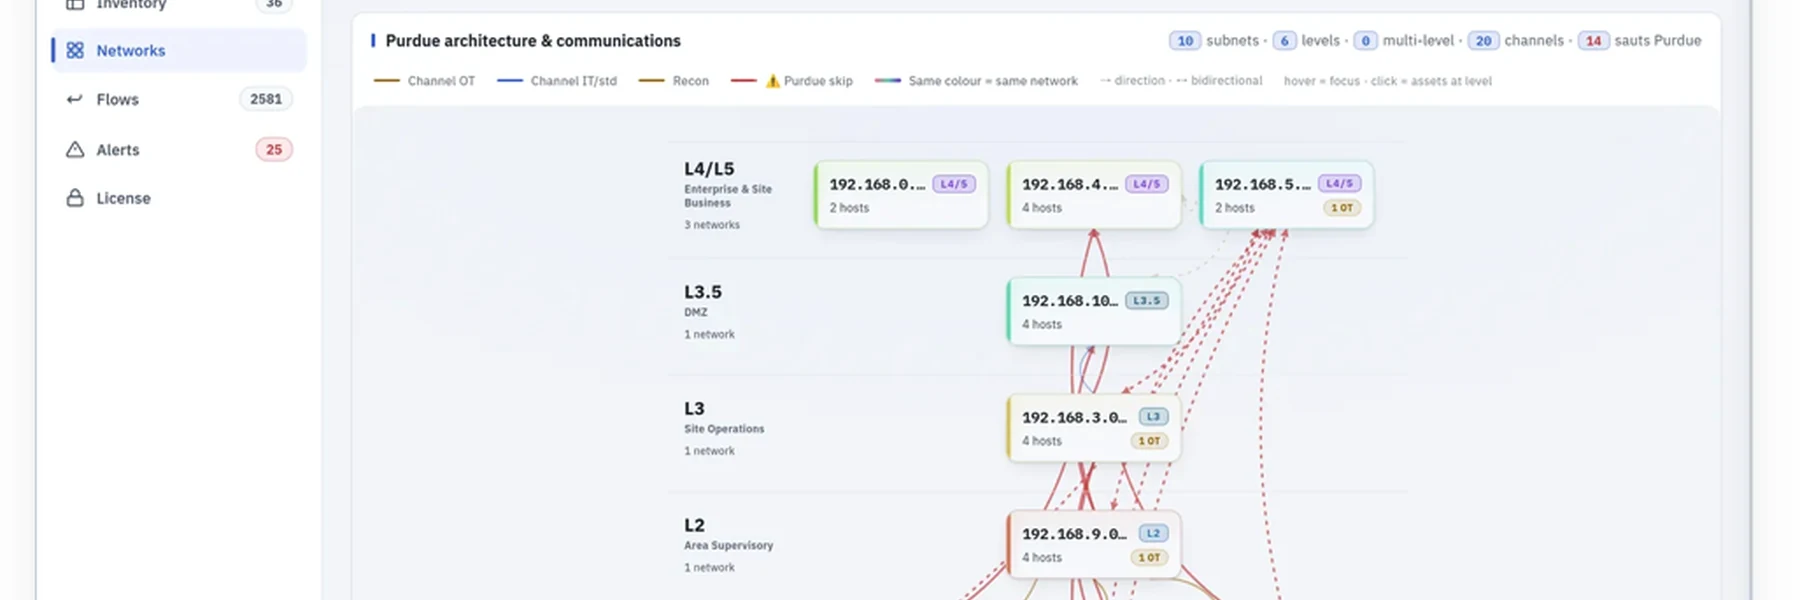Click the 3 networks label

pos(712,225)
